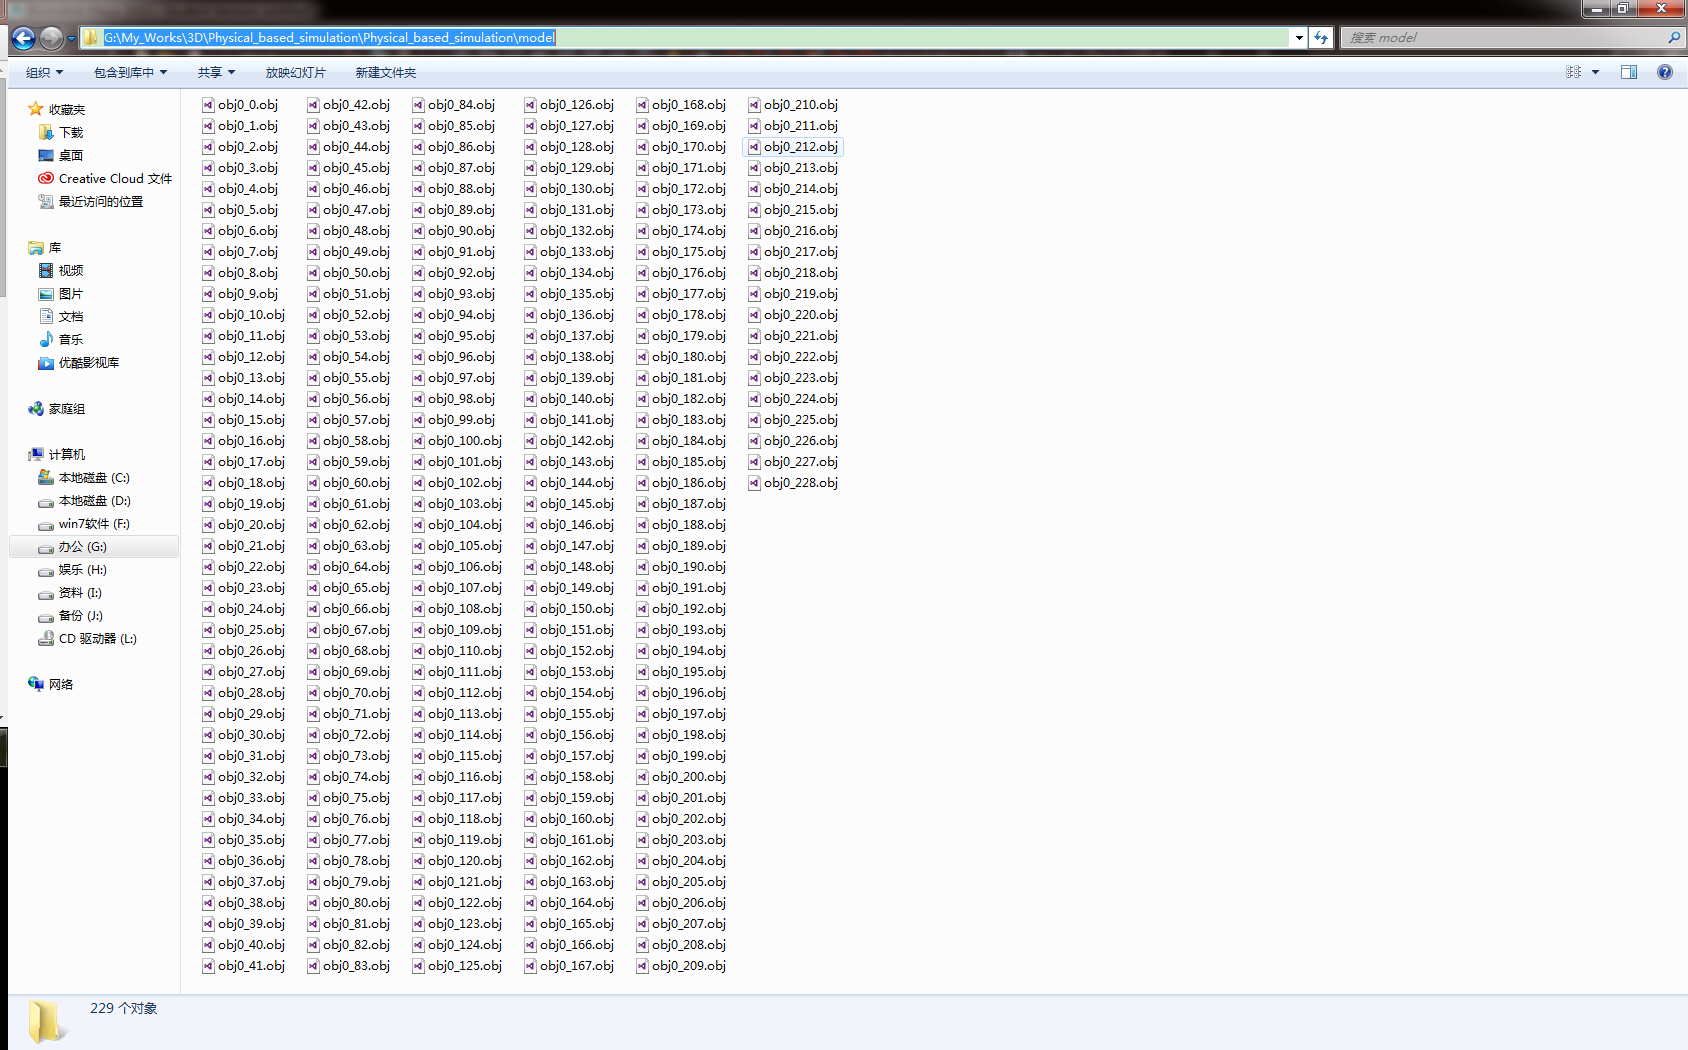Select 库 in navigation pane
The height and width of the screenshot is (1050, 1688).
(45, 247)
